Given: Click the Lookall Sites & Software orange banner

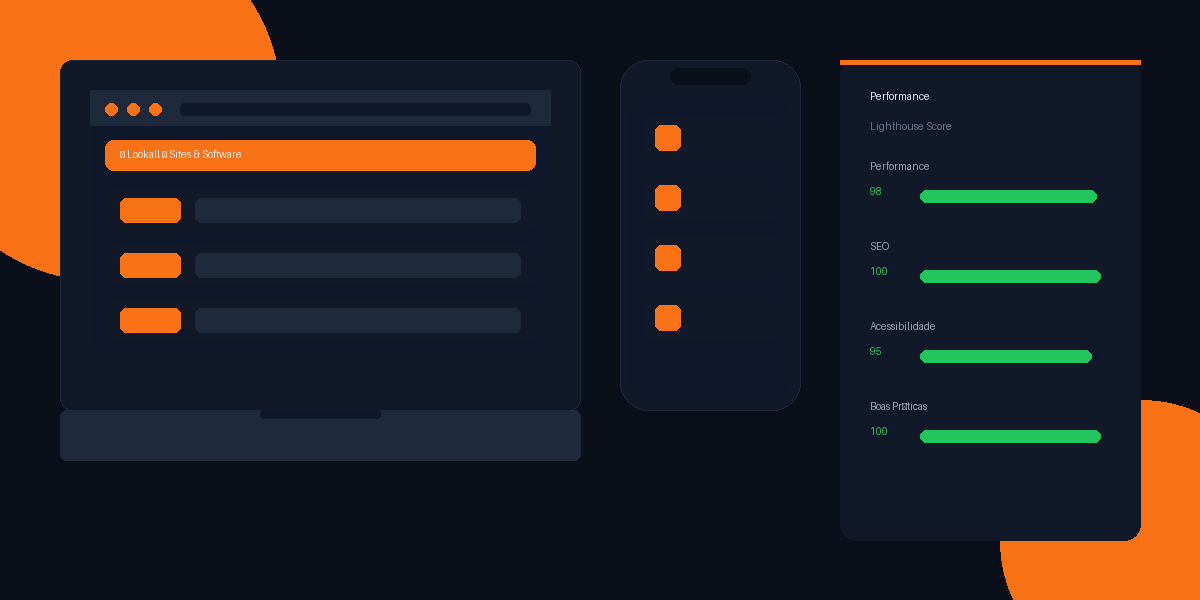Looking at the screenshot, I should [x=320, y=155].
